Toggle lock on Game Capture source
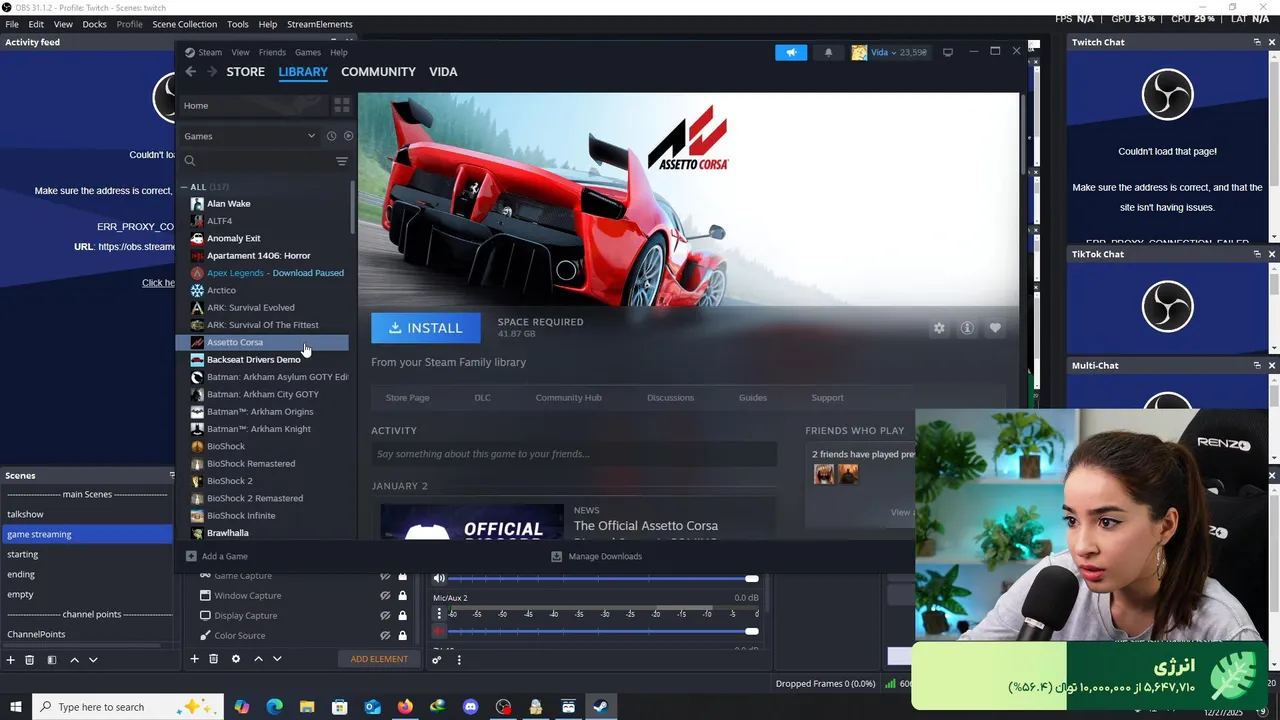The image size is (1280, 720). (403, 576)
